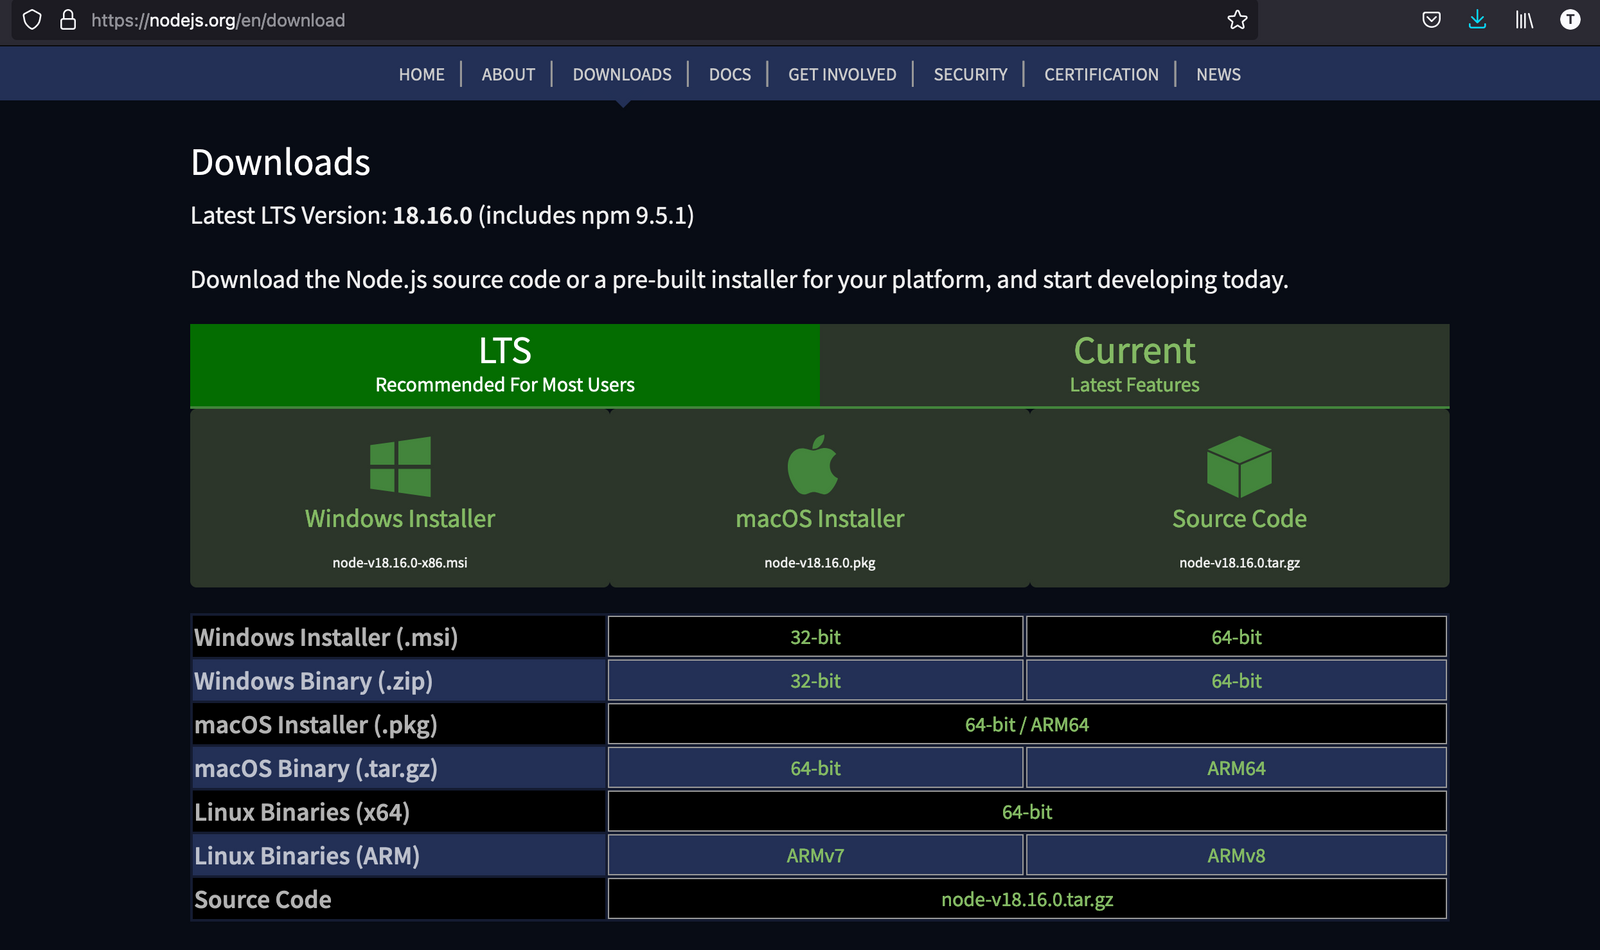Click the tracking protection shield icon
Viewport: 1600px width, 950px height.
pos(32,20)
